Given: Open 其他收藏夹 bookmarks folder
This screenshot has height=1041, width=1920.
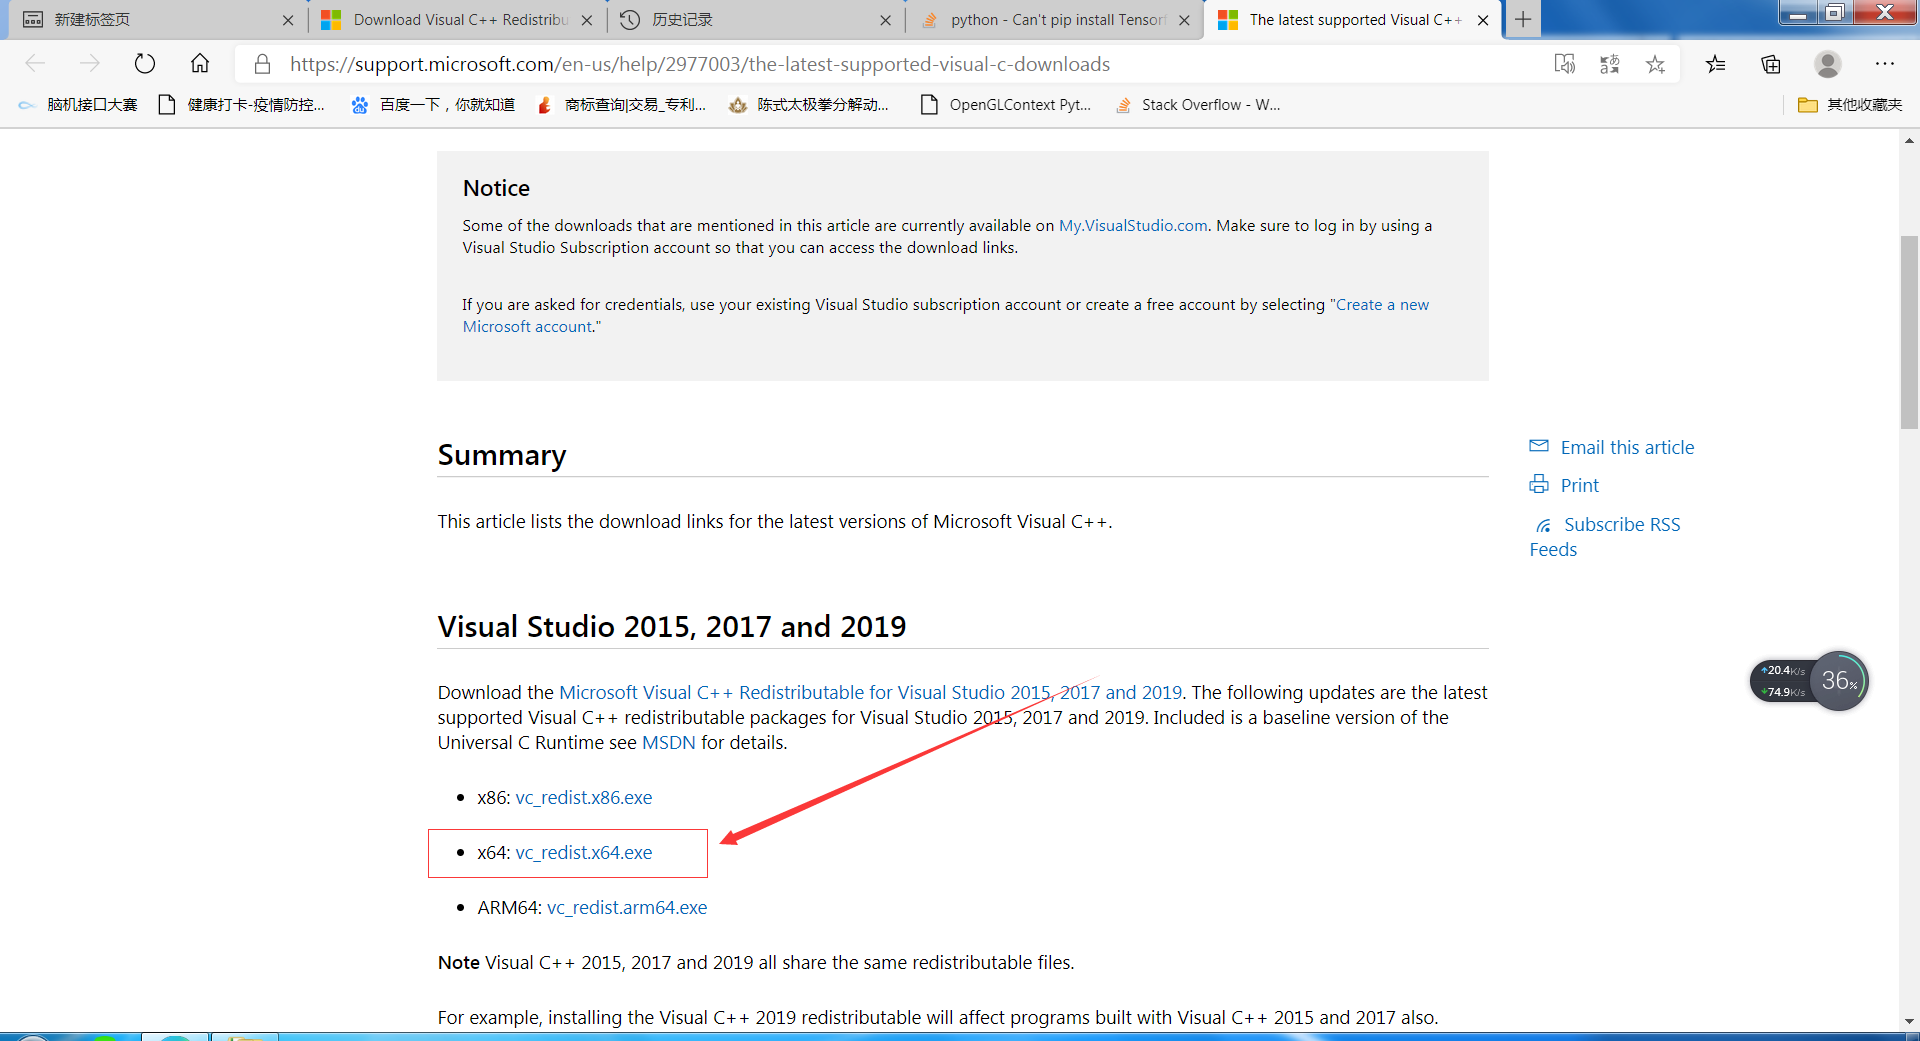Looking at the screenshot, I should [1850, 105].
